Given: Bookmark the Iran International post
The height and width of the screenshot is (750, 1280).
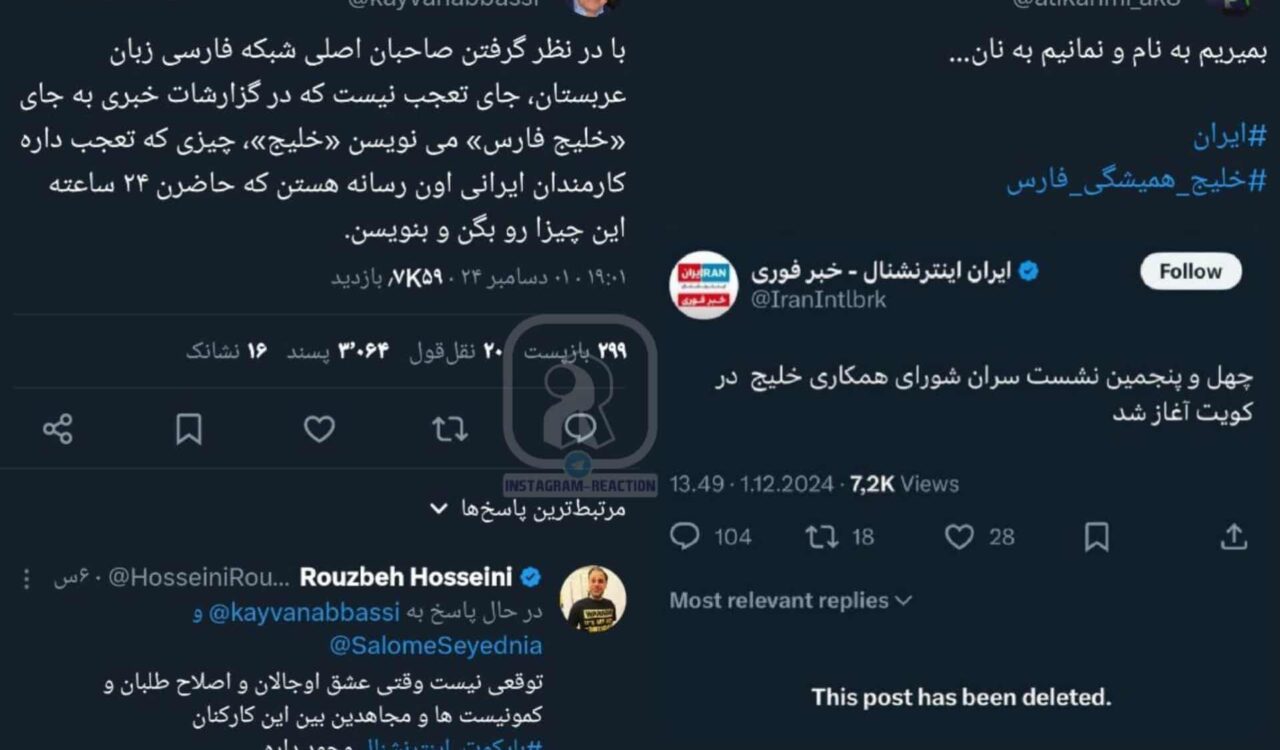Looking at the screenshot, I should tap(1096, 537).
